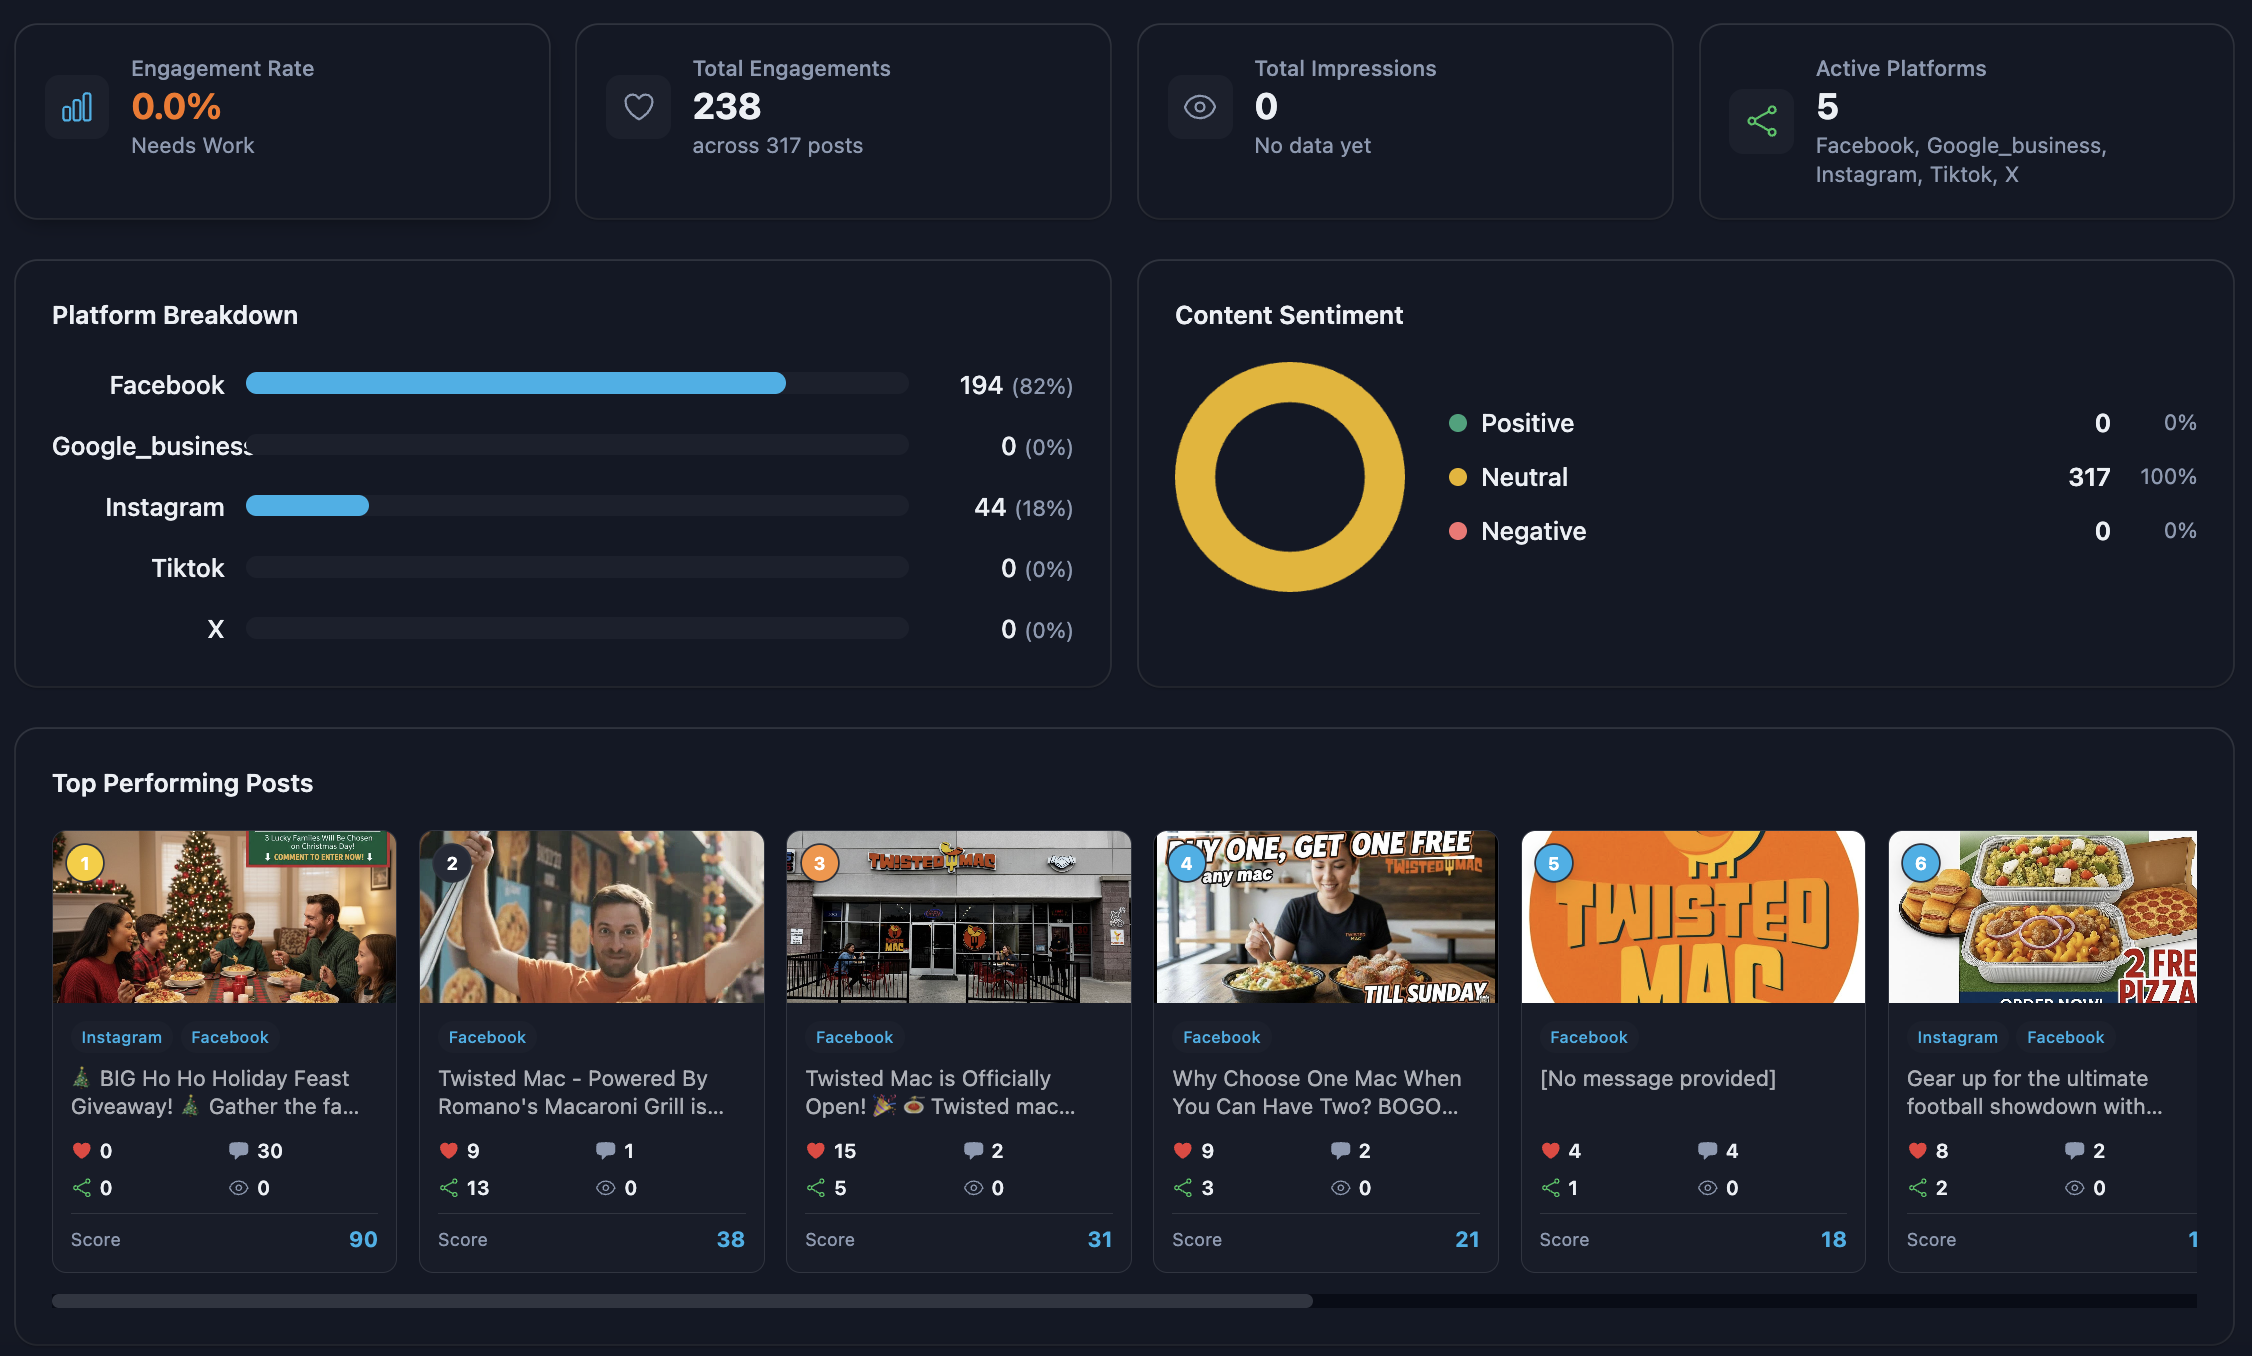Click Facebook tag on football showdown post
The height and width of the screenshot is (1356, 2252).
coord(2065,1038)
